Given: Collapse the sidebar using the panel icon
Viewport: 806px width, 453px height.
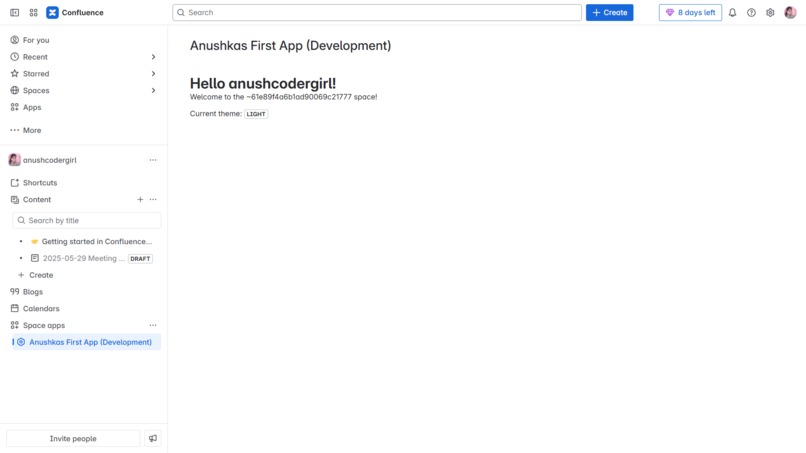Looking at the screenshot, I should (x=14, y=12).
